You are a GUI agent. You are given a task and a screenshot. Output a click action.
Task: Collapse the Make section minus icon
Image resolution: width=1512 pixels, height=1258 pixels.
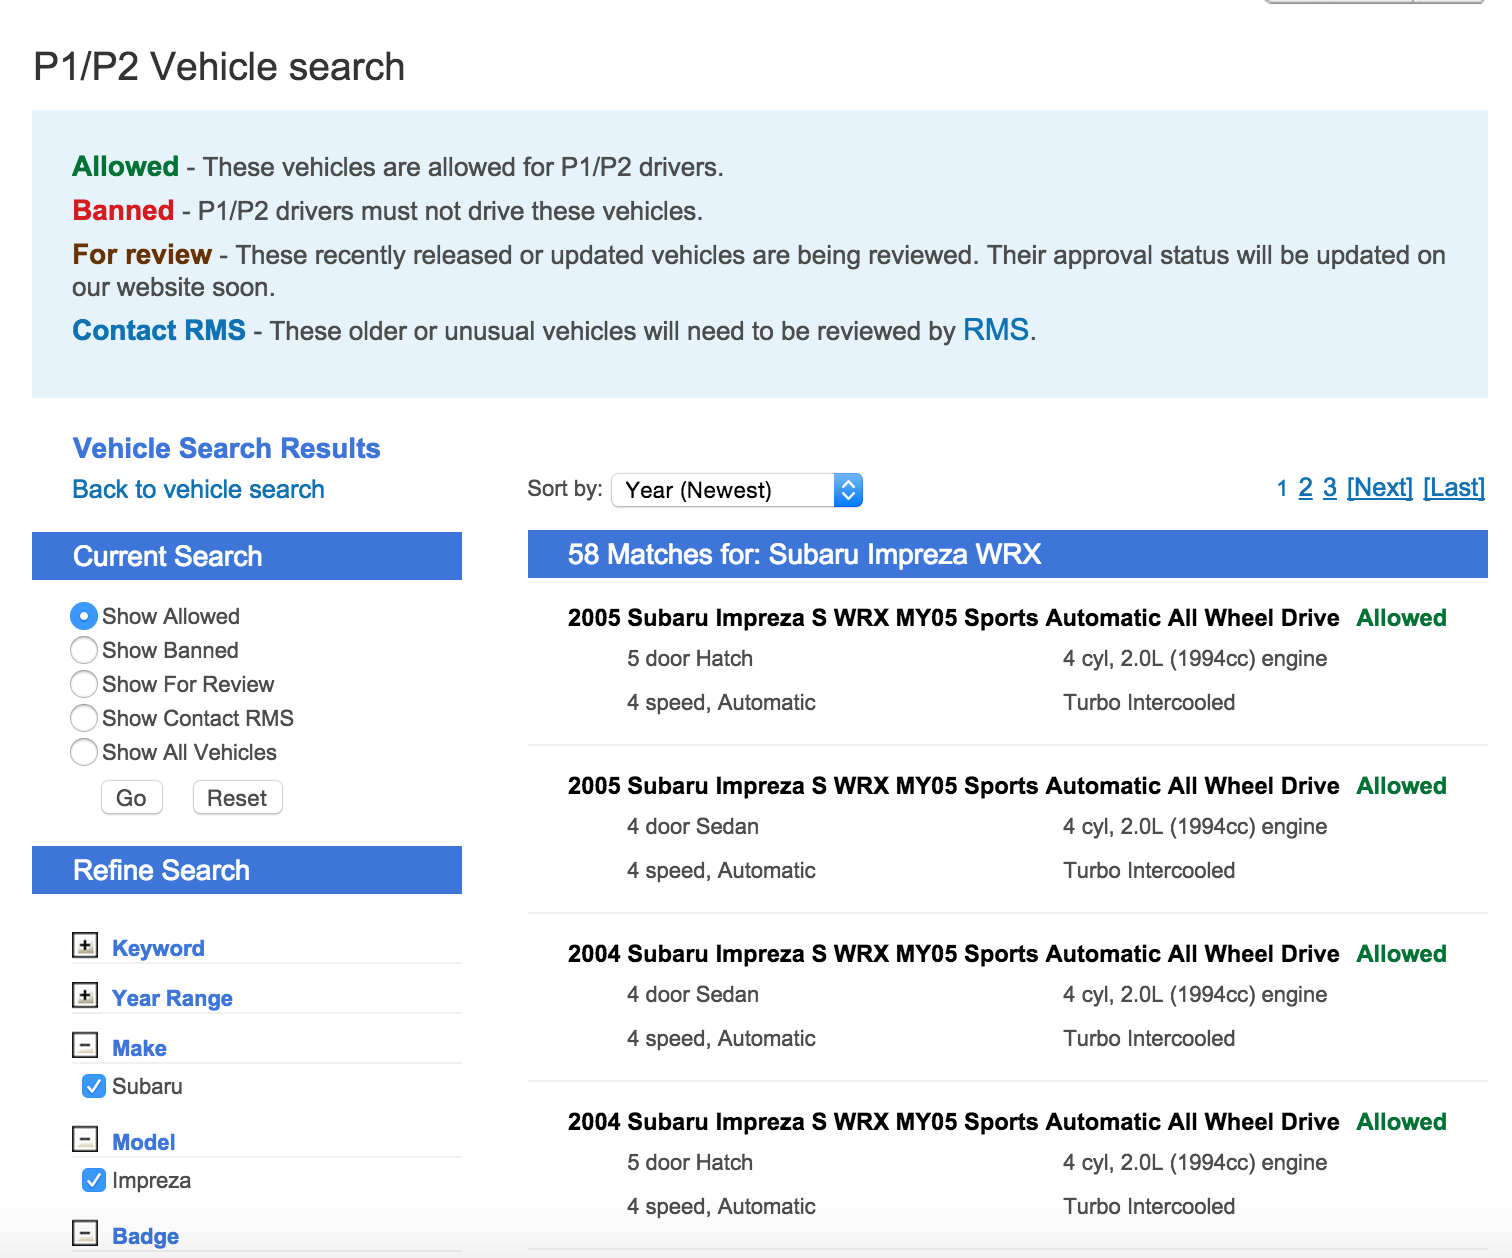pyautogui.click(x=86, y=1046)
